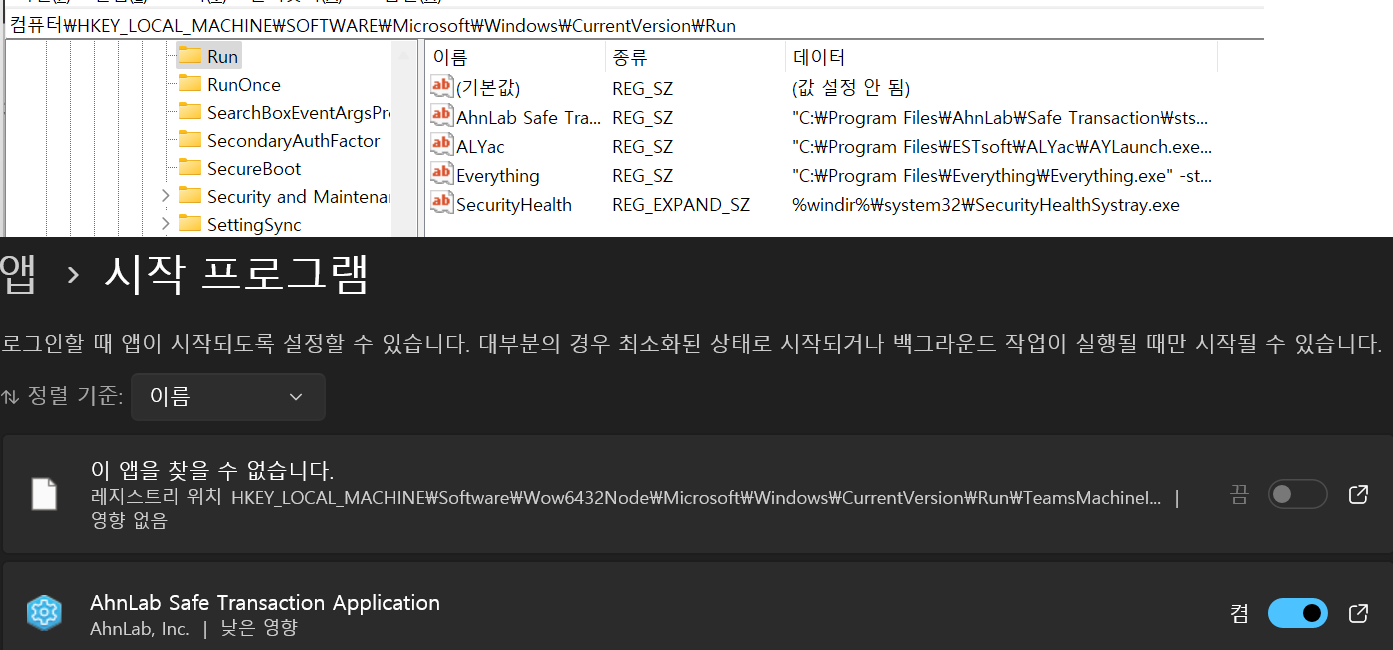Screen dimensions: 1393x650
Task: Click the SettingSync folder icon
Action: (190, 224)
